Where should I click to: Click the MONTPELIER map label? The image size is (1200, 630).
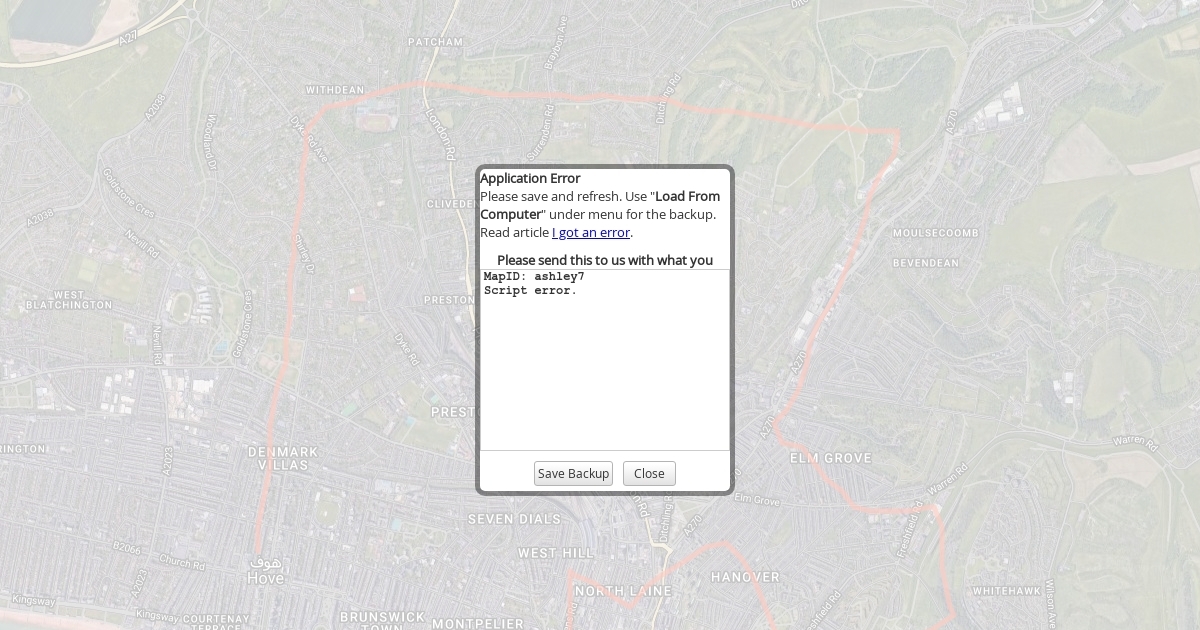(478, 623)
